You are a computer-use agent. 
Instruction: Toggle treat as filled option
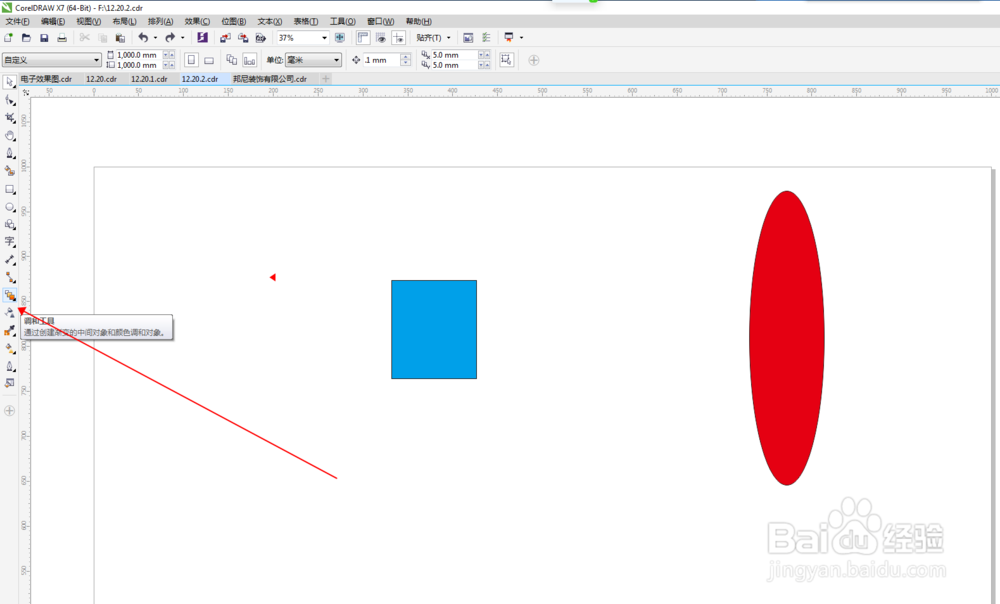click(506, 60)
